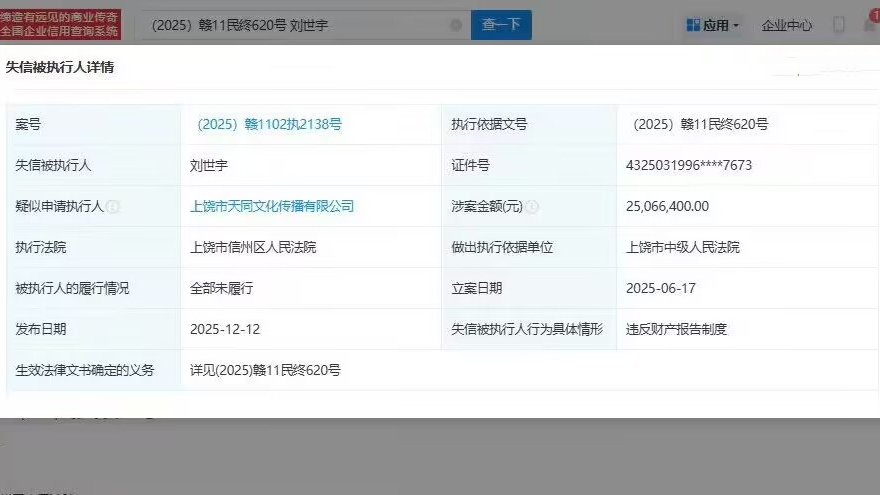880x495 pixels.
Task: Click the notification icon with red badge
Action: tap(870, 24)
